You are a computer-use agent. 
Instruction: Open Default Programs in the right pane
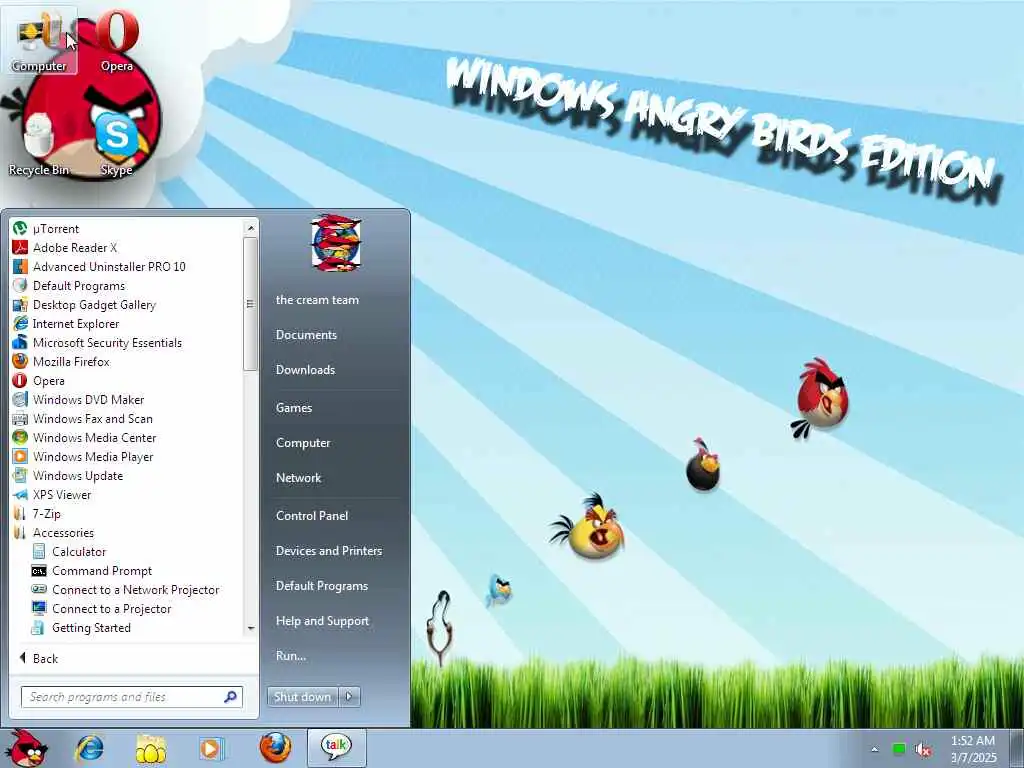[321, 586]
